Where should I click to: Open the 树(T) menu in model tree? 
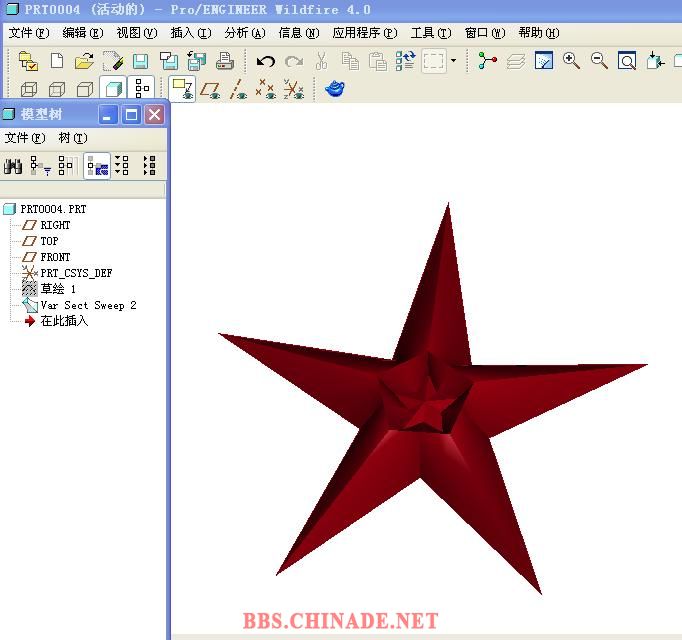[x=72, y=138]
